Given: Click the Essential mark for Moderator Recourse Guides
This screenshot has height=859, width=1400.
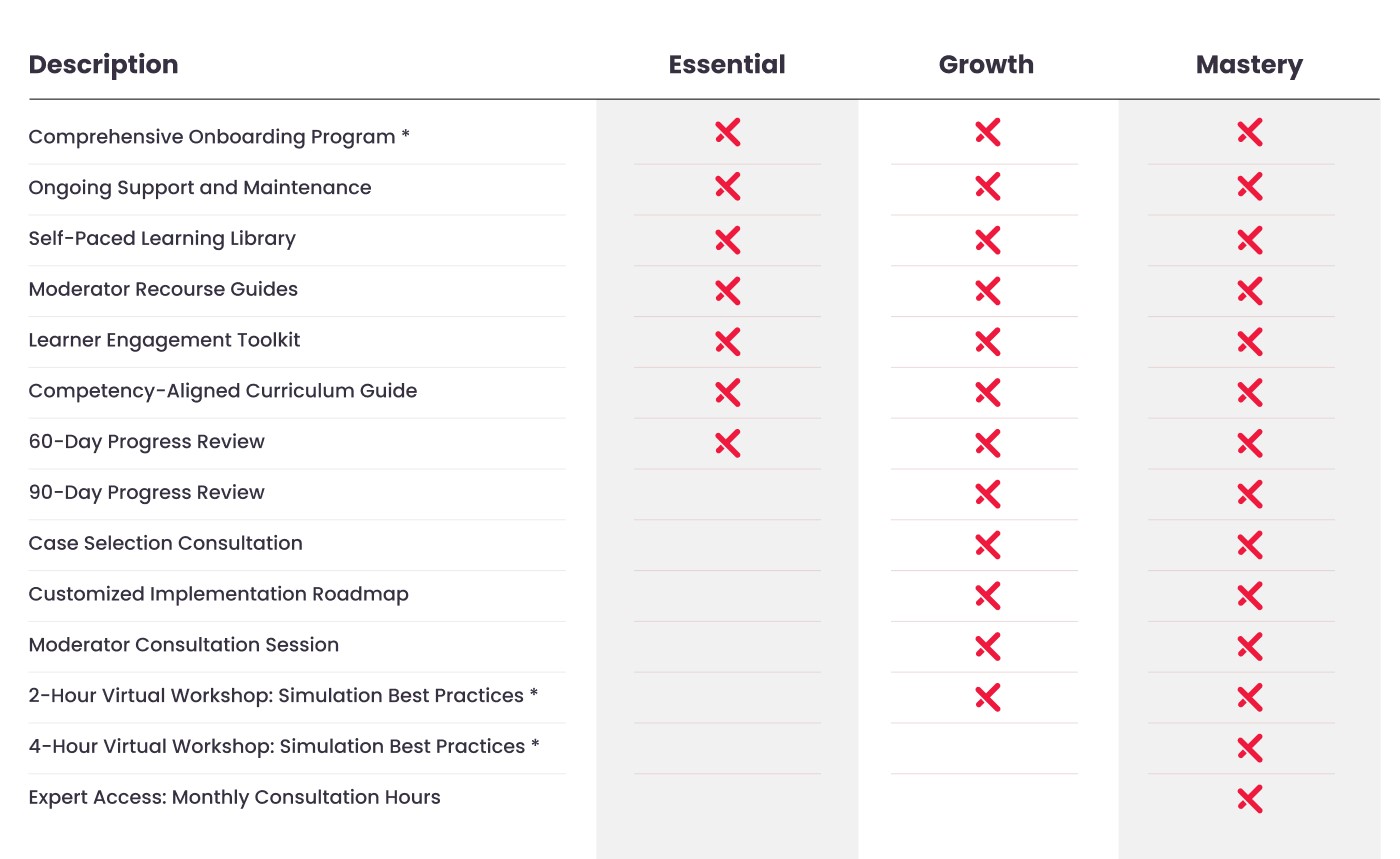Looking at the screenshot, I should point(728,291).
